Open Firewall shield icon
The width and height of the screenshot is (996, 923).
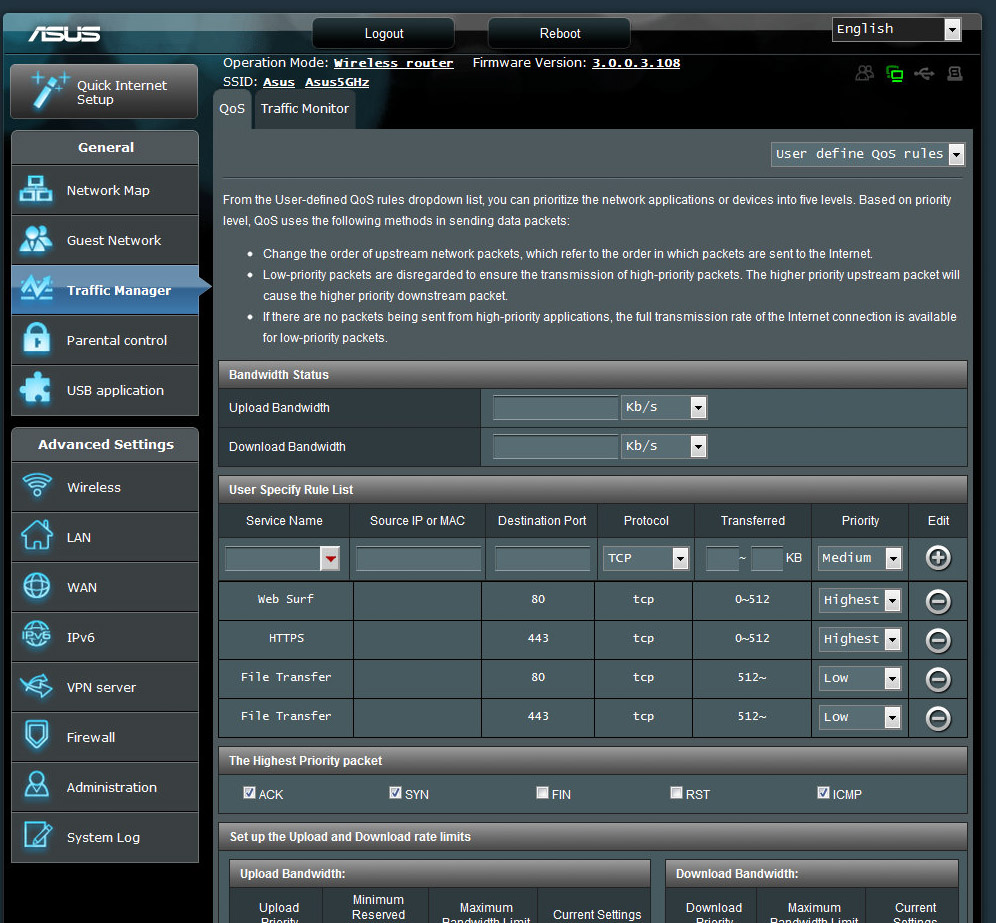(x=36, y=735)
